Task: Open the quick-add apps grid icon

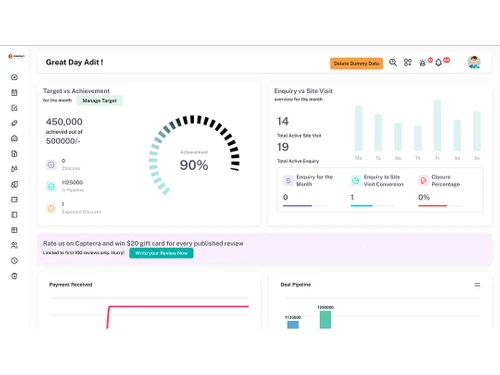Action: click(408, 62)
